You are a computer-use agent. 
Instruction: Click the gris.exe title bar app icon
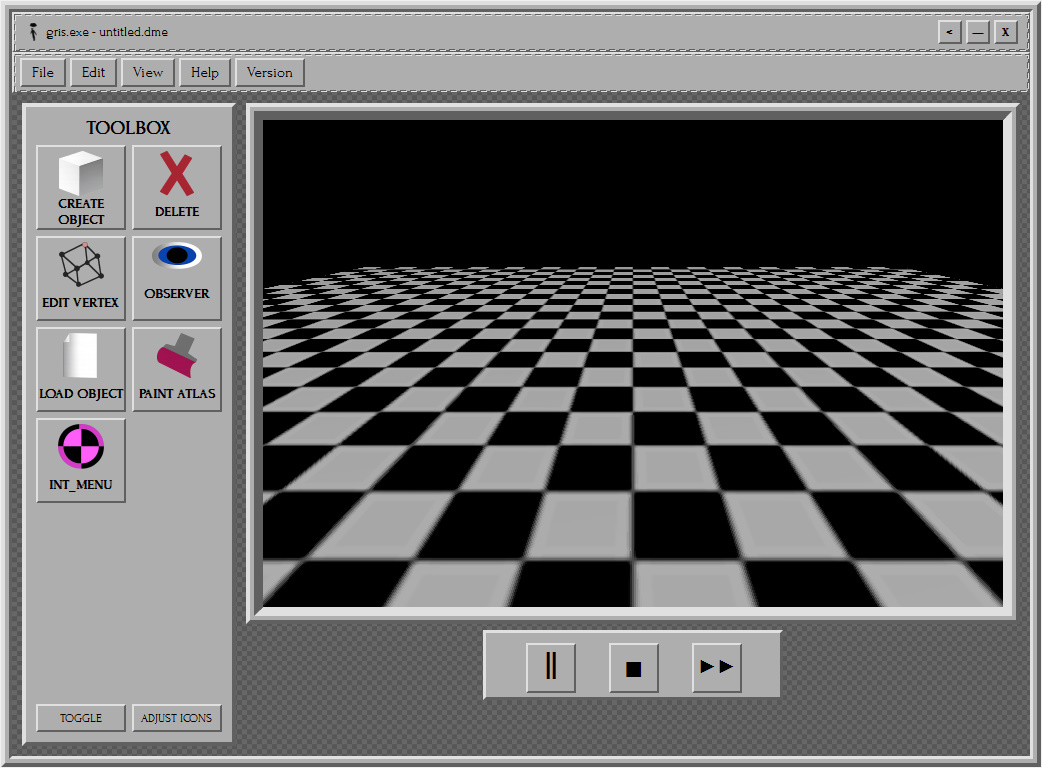click(x=34, y=32)
